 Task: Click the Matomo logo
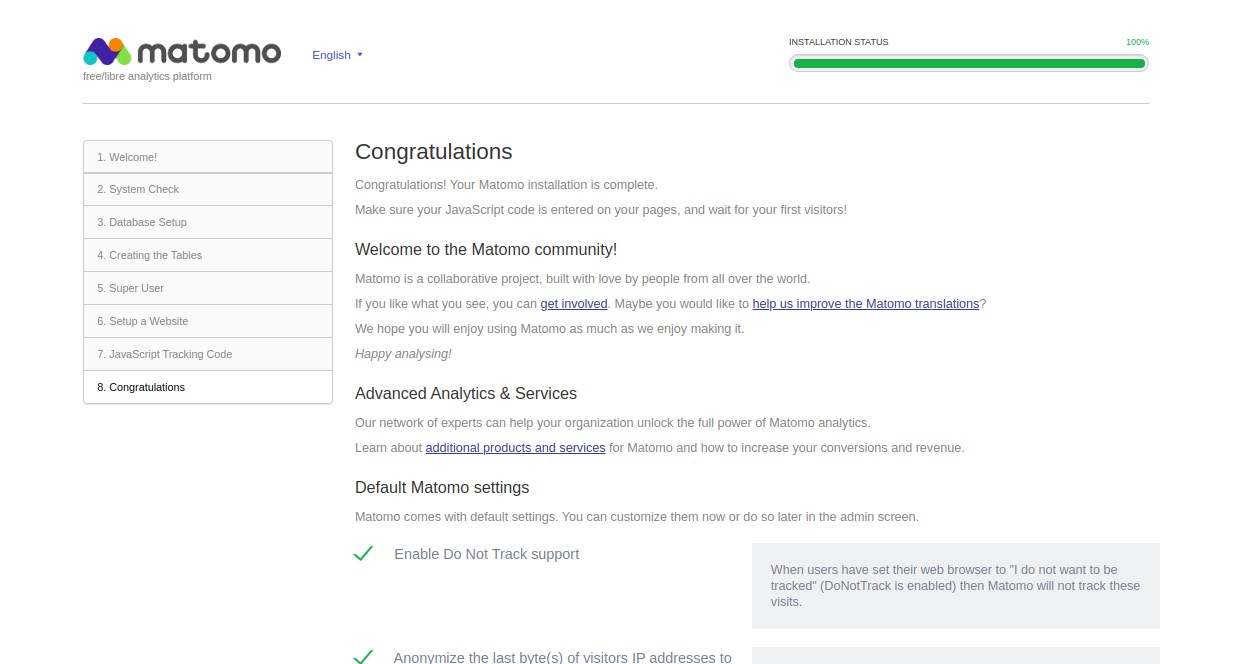tap(182, 51)
